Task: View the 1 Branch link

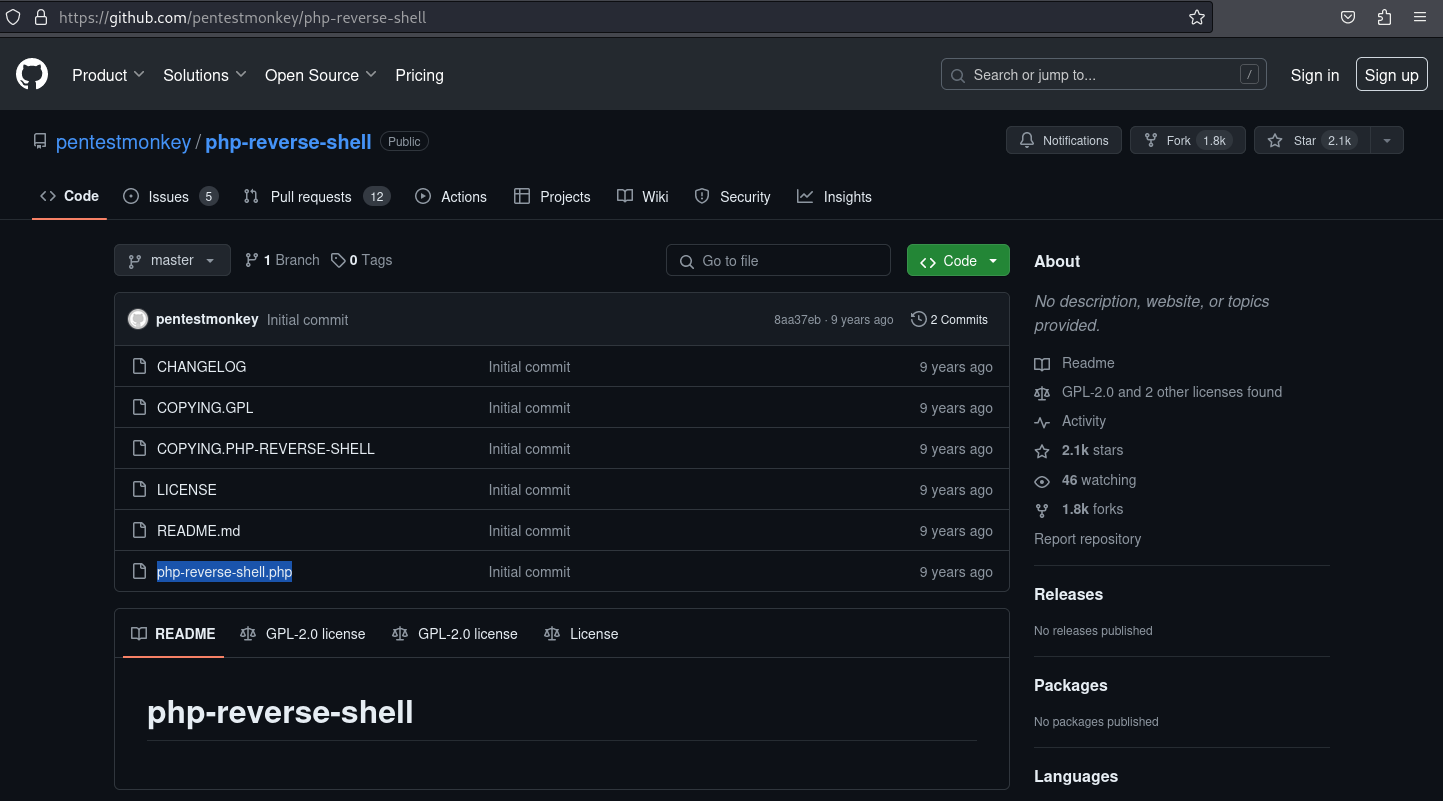Action: click(x=282, y=260)
